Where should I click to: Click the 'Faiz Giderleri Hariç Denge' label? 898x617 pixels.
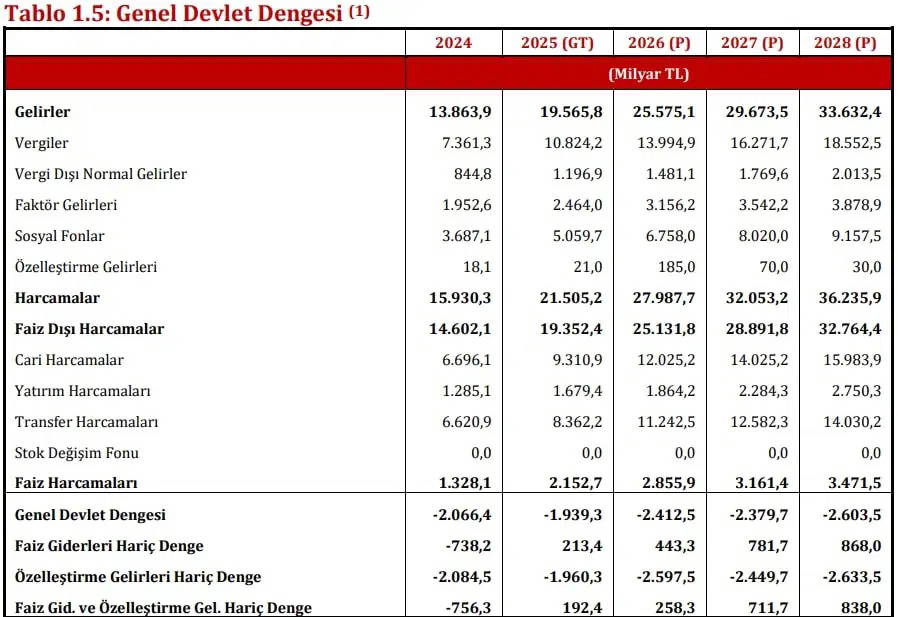pos(109,546)
